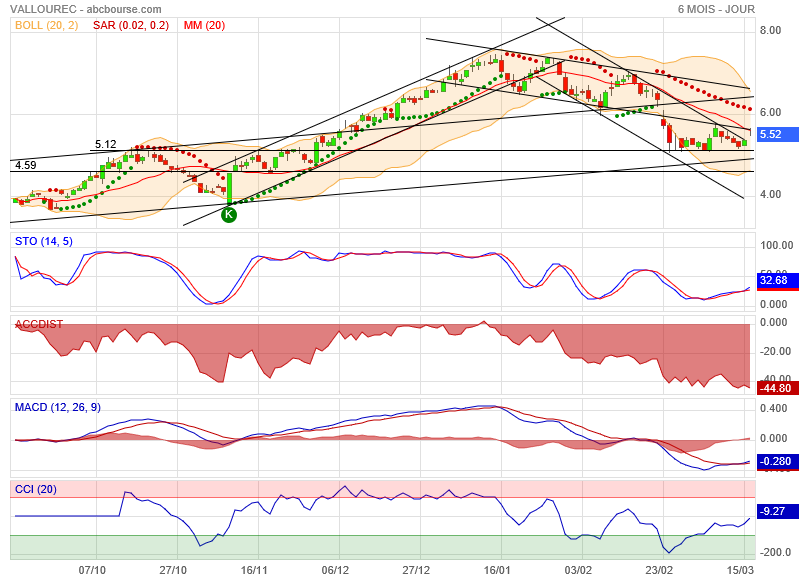Click the current price tag 5.52

click(778, 134)
